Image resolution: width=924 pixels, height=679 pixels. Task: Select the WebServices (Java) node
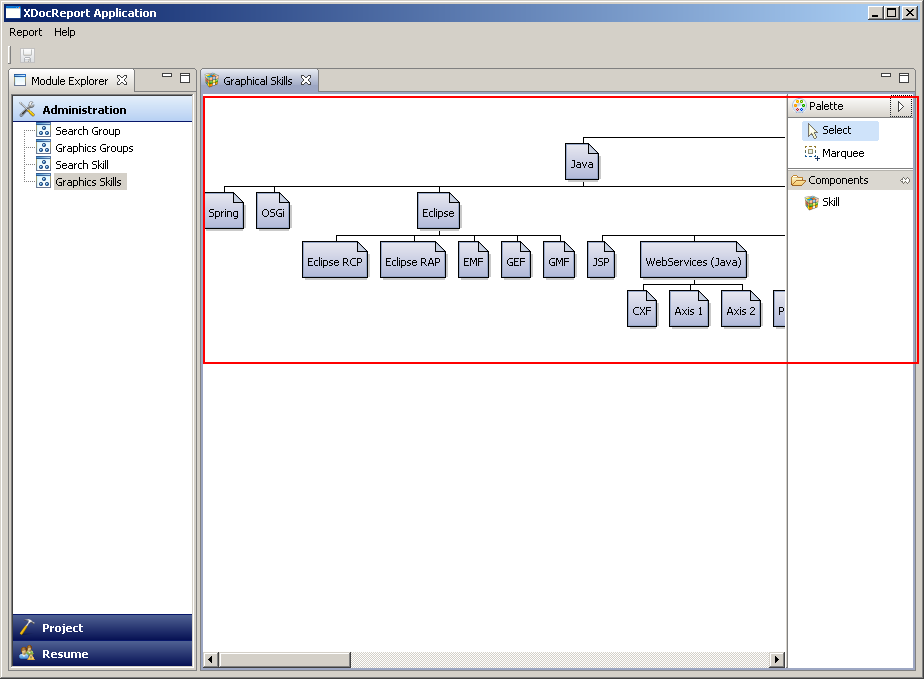click(694, 259)
